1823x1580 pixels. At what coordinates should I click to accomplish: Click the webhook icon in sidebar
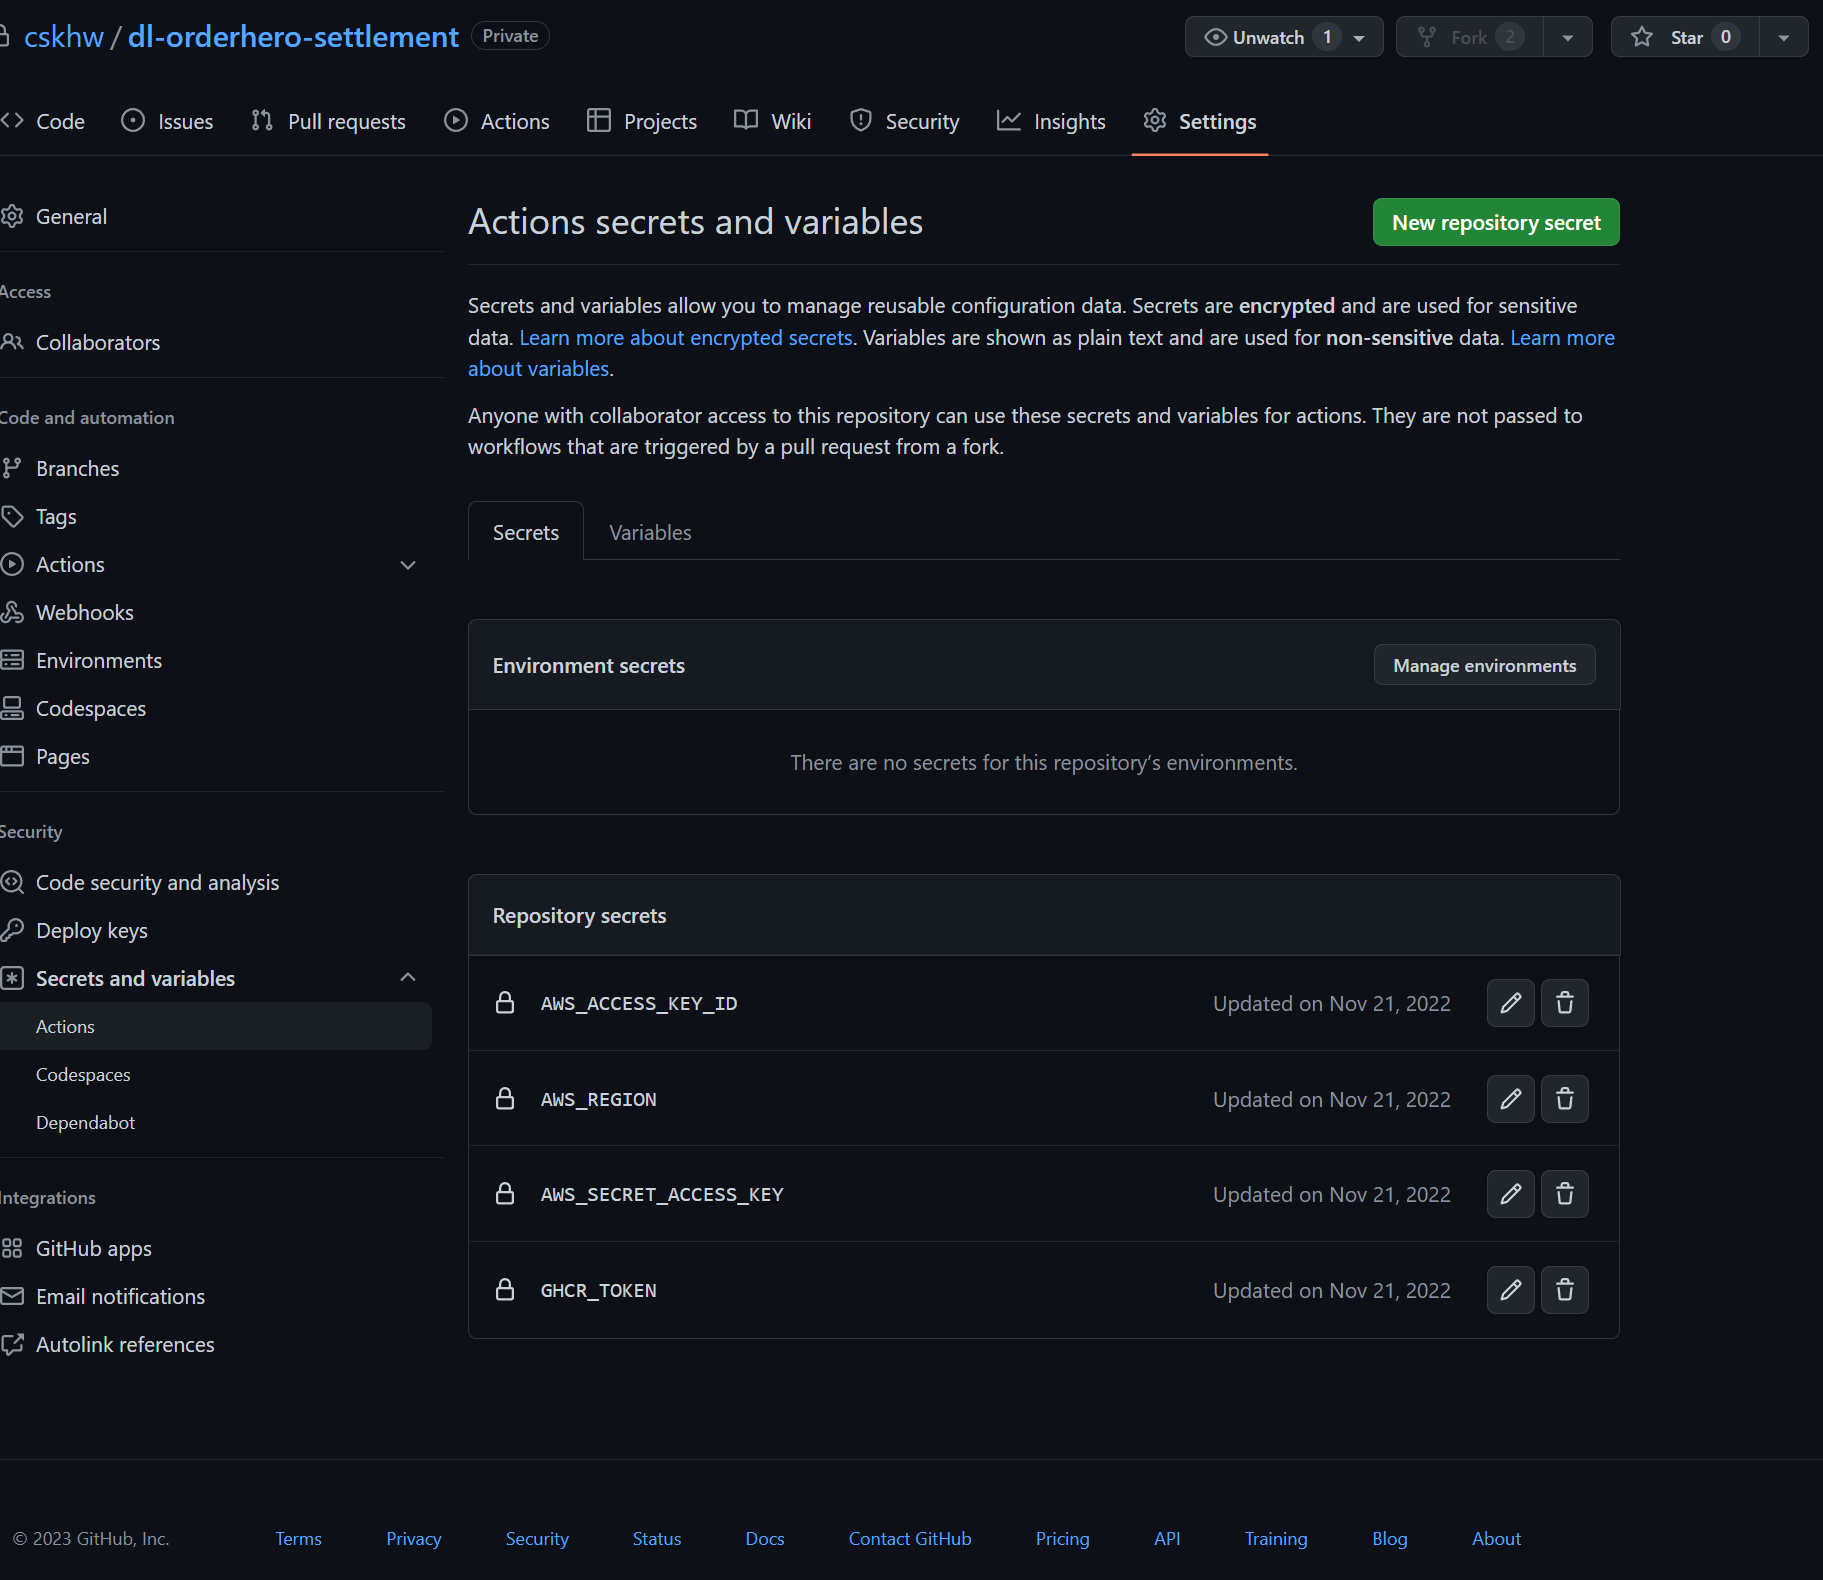pos(12,612)
